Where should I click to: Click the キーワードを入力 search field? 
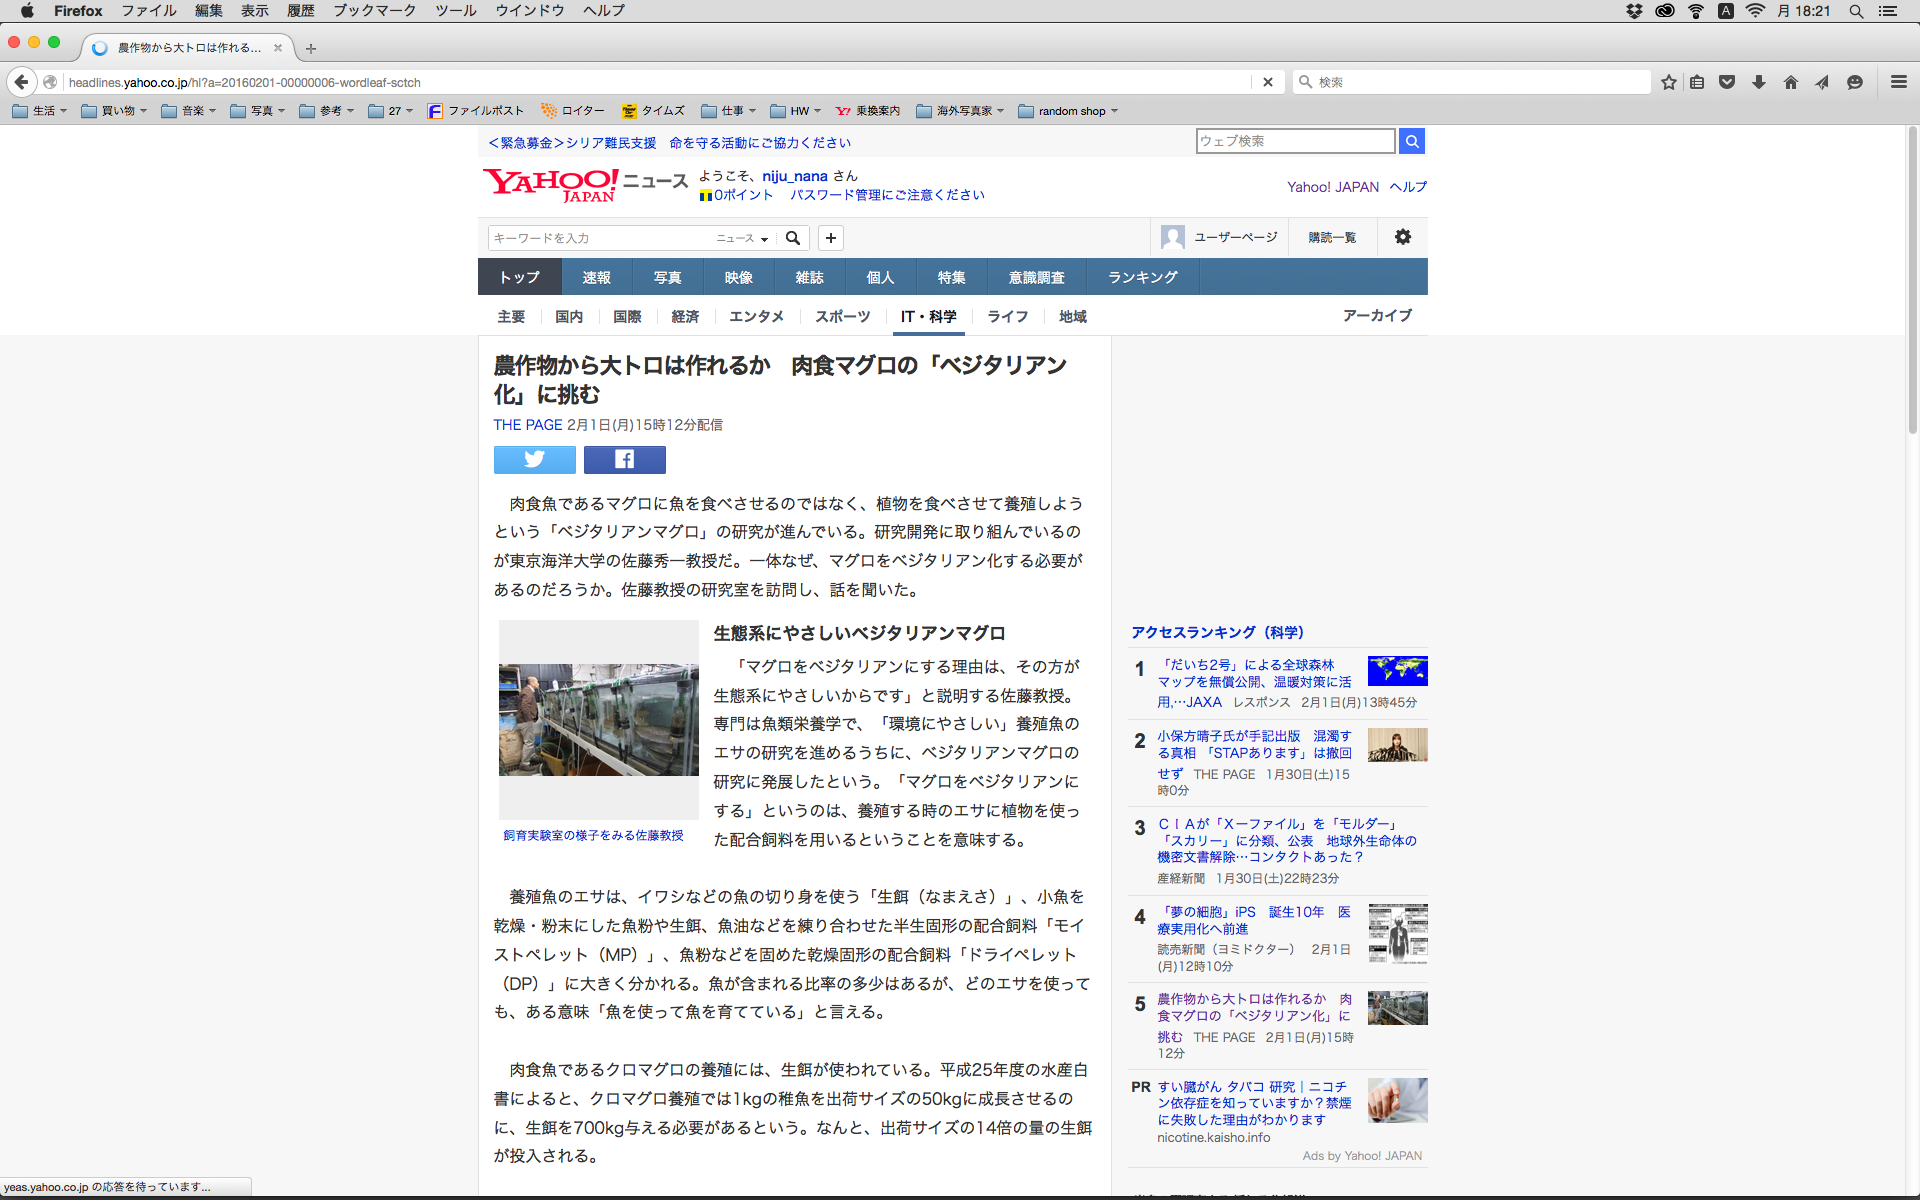600,238
